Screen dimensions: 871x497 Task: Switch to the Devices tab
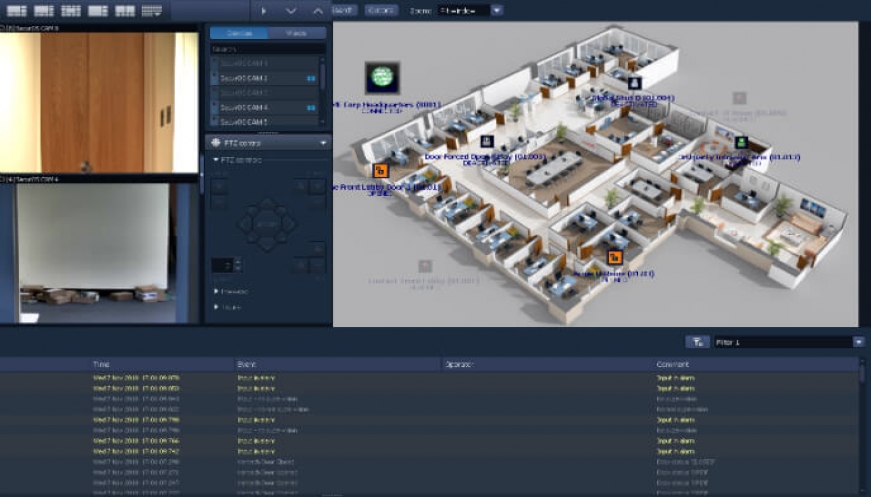(239, 33)
